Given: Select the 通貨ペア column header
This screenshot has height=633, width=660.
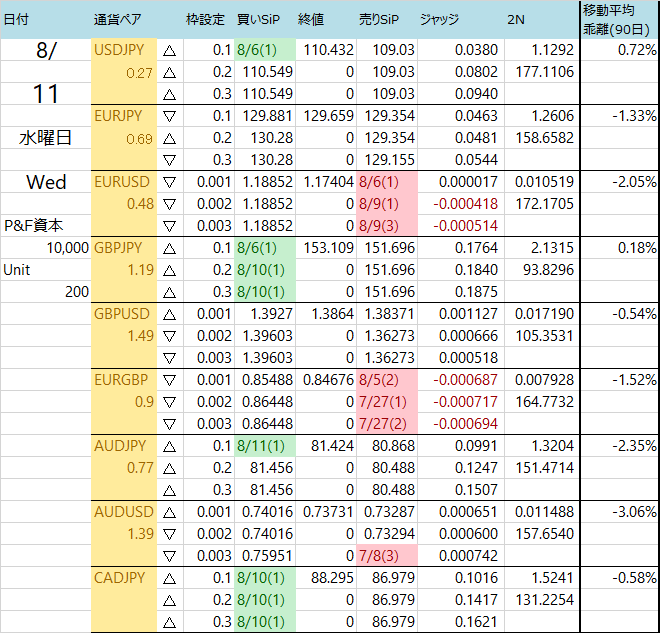Looking at the screenshot, I should pyautogui.click(x=117, y=19).
